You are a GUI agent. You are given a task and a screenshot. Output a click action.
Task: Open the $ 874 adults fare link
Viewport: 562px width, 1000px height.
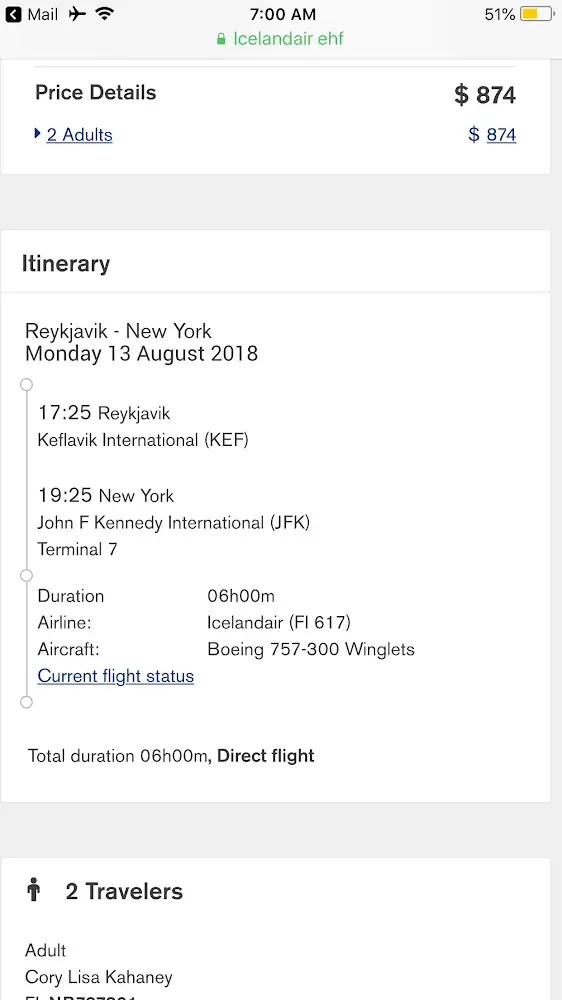point(492,135)
